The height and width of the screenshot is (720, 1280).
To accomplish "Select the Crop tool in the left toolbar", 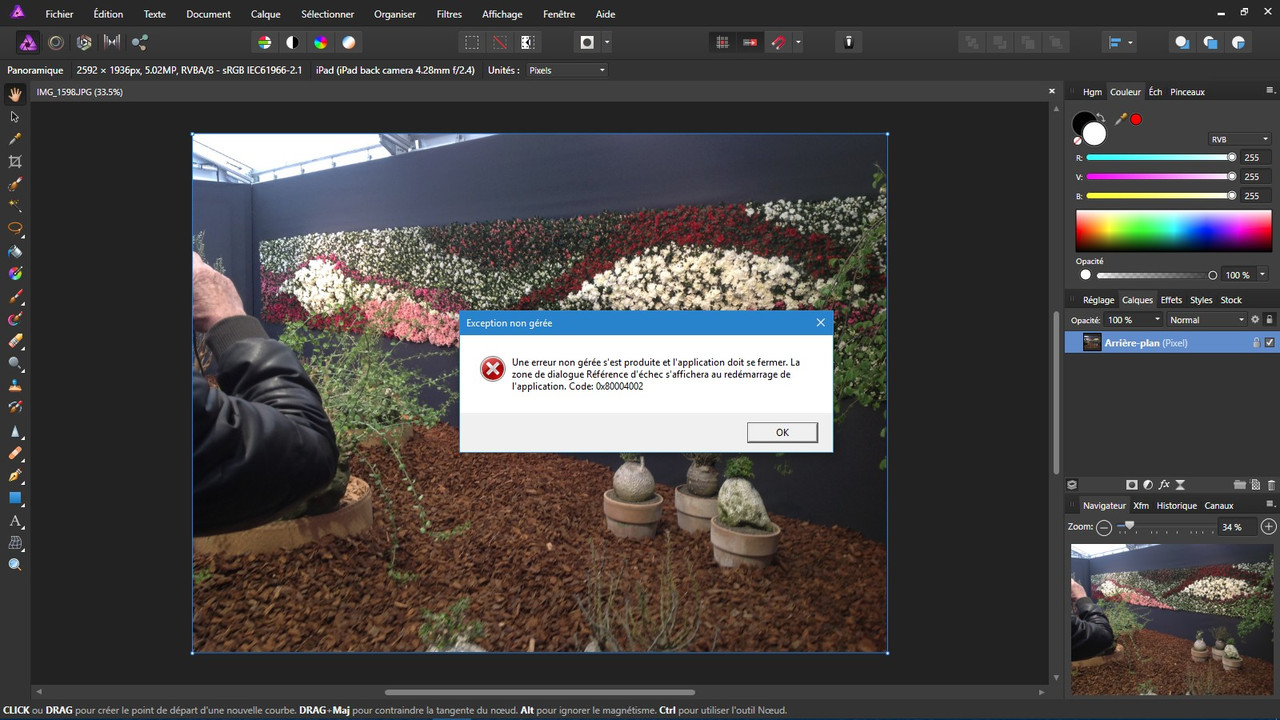I will pos(15,161).
